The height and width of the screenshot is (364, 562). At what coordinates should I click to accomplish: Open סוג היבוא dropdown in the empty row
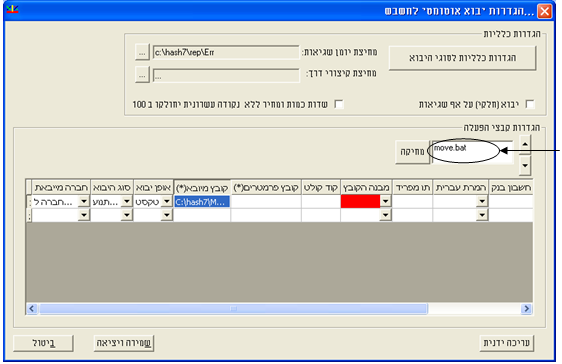(127, 215)
